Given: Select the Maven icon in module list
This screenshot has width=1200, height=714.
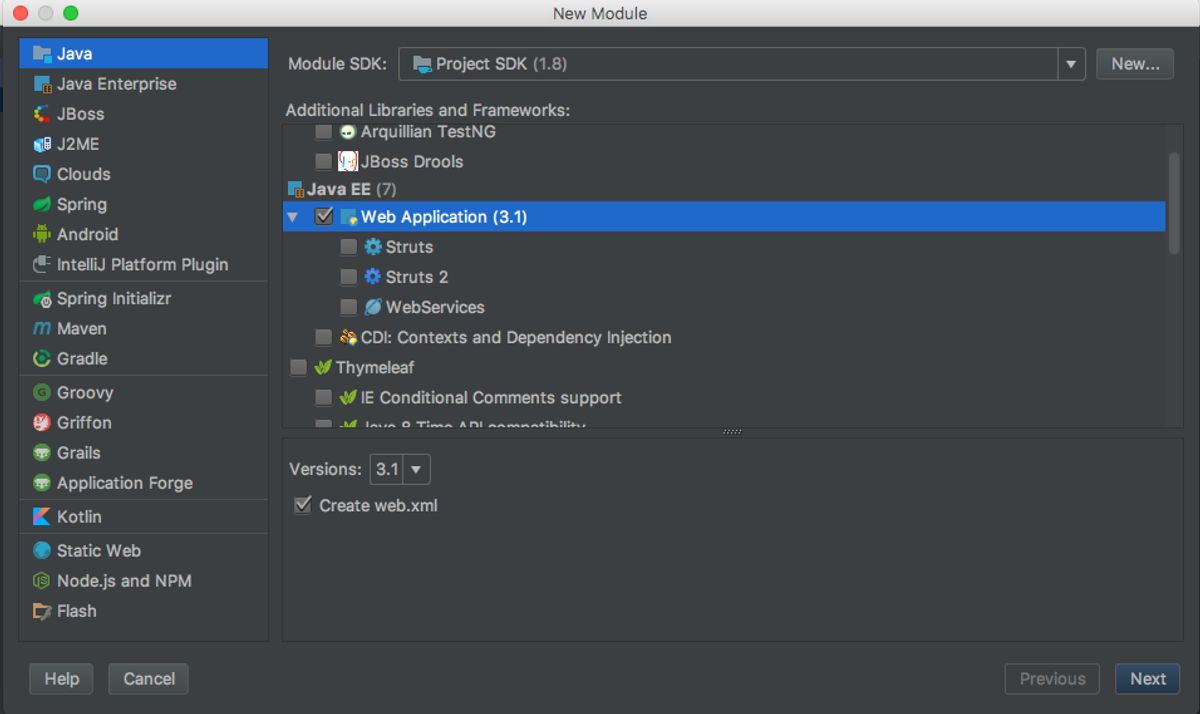Looking at the screenshot, I should (x=41, y=328).
